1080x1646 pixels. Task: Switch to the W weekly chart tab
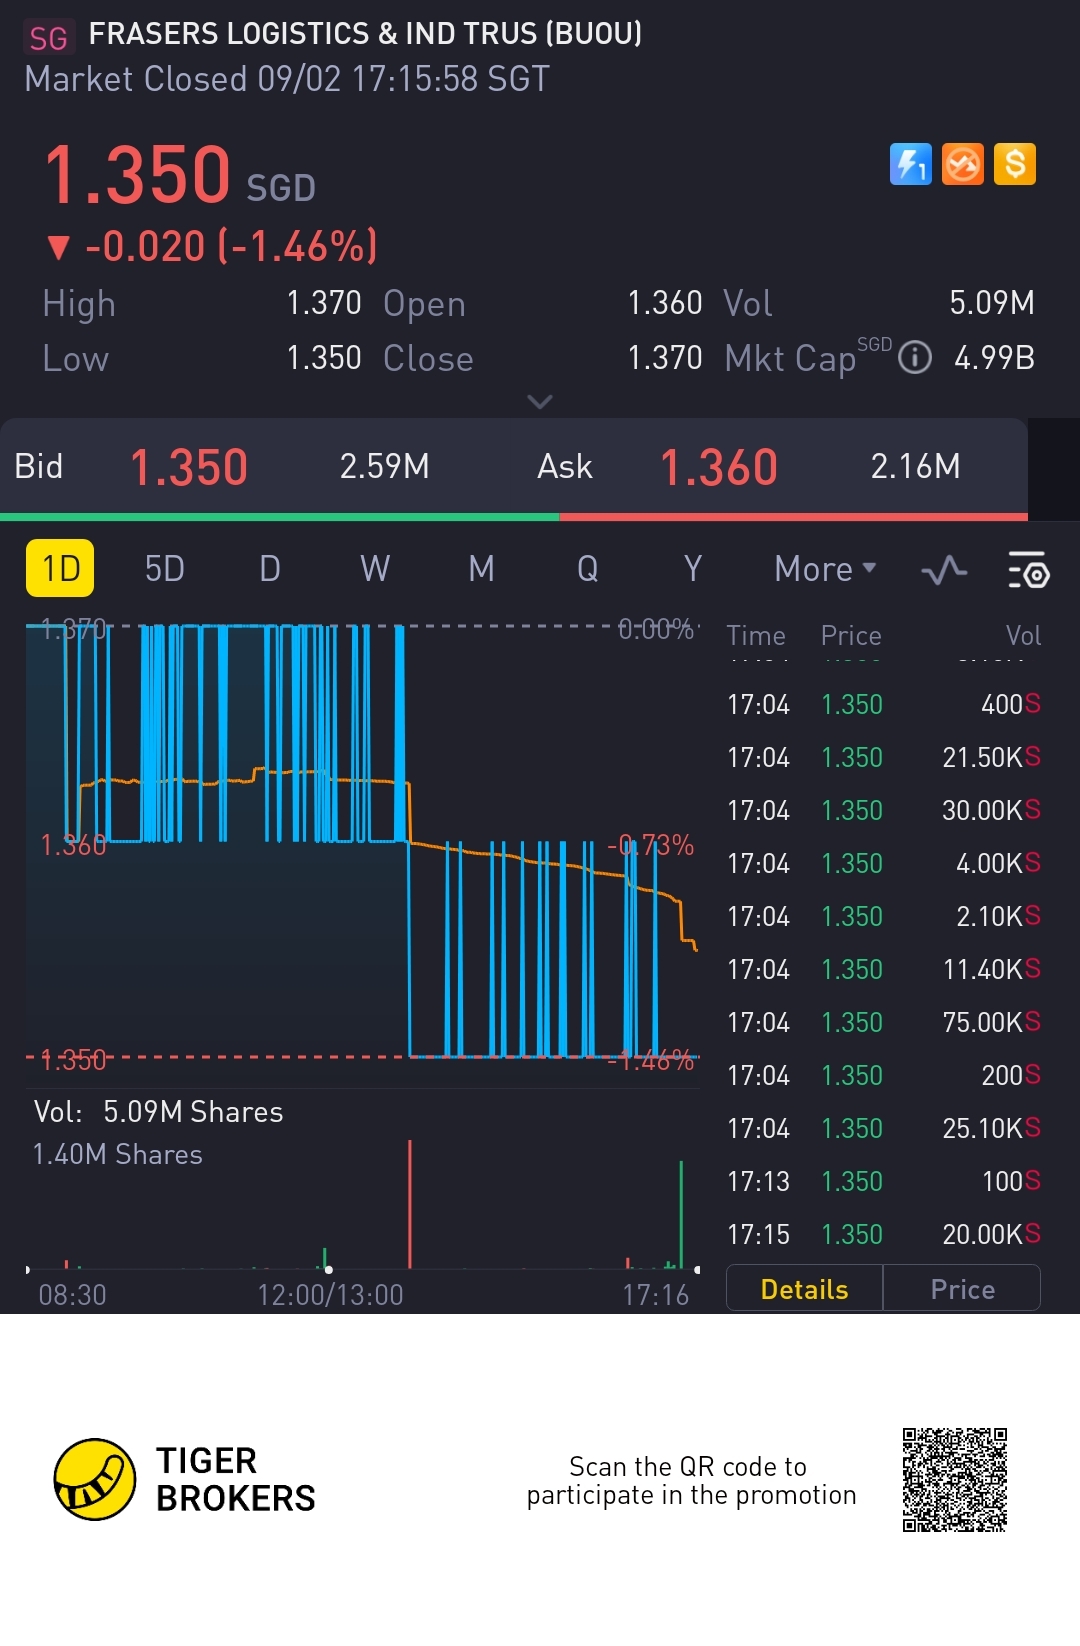pyautogui.click(x=375, y=569)
